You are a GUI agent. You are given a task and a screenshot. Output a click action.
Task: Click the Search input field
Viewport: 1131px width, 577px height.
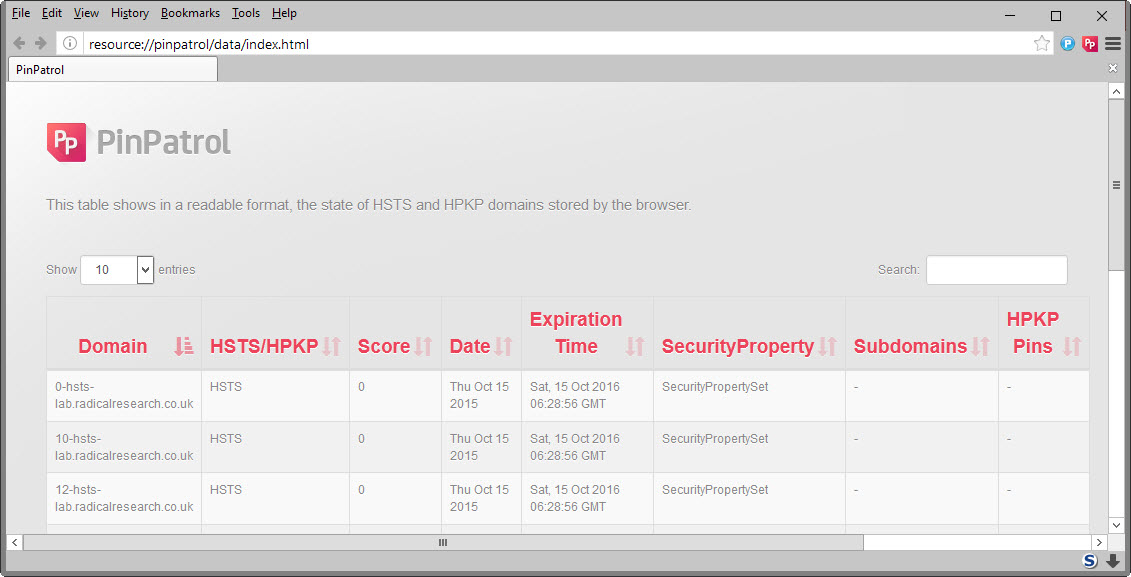coord(997,270)
